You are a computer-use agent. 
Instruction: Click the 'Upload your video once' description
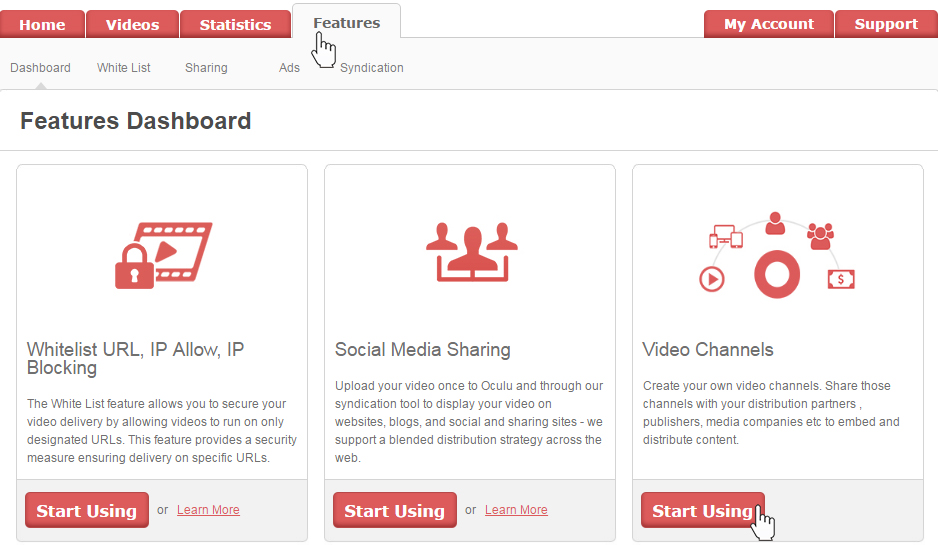click(469, 422)
